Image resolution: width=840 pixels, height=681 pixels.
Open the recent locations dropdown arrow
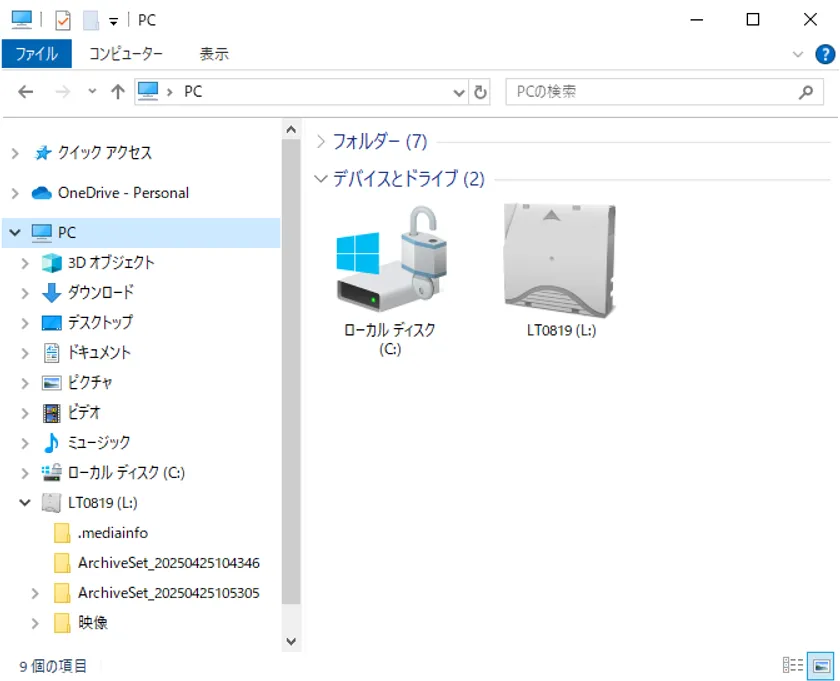pos(92,92)
